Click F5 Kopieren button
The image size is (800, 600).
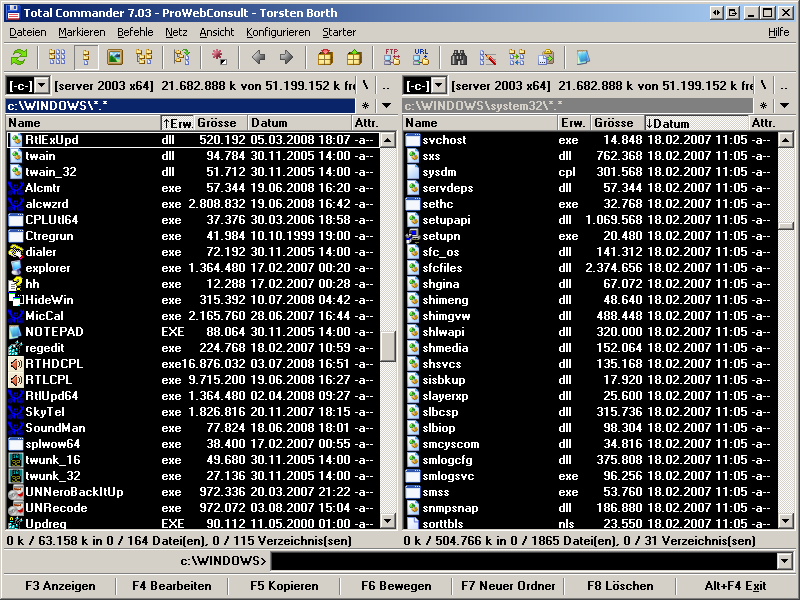(x=284, y=586)
